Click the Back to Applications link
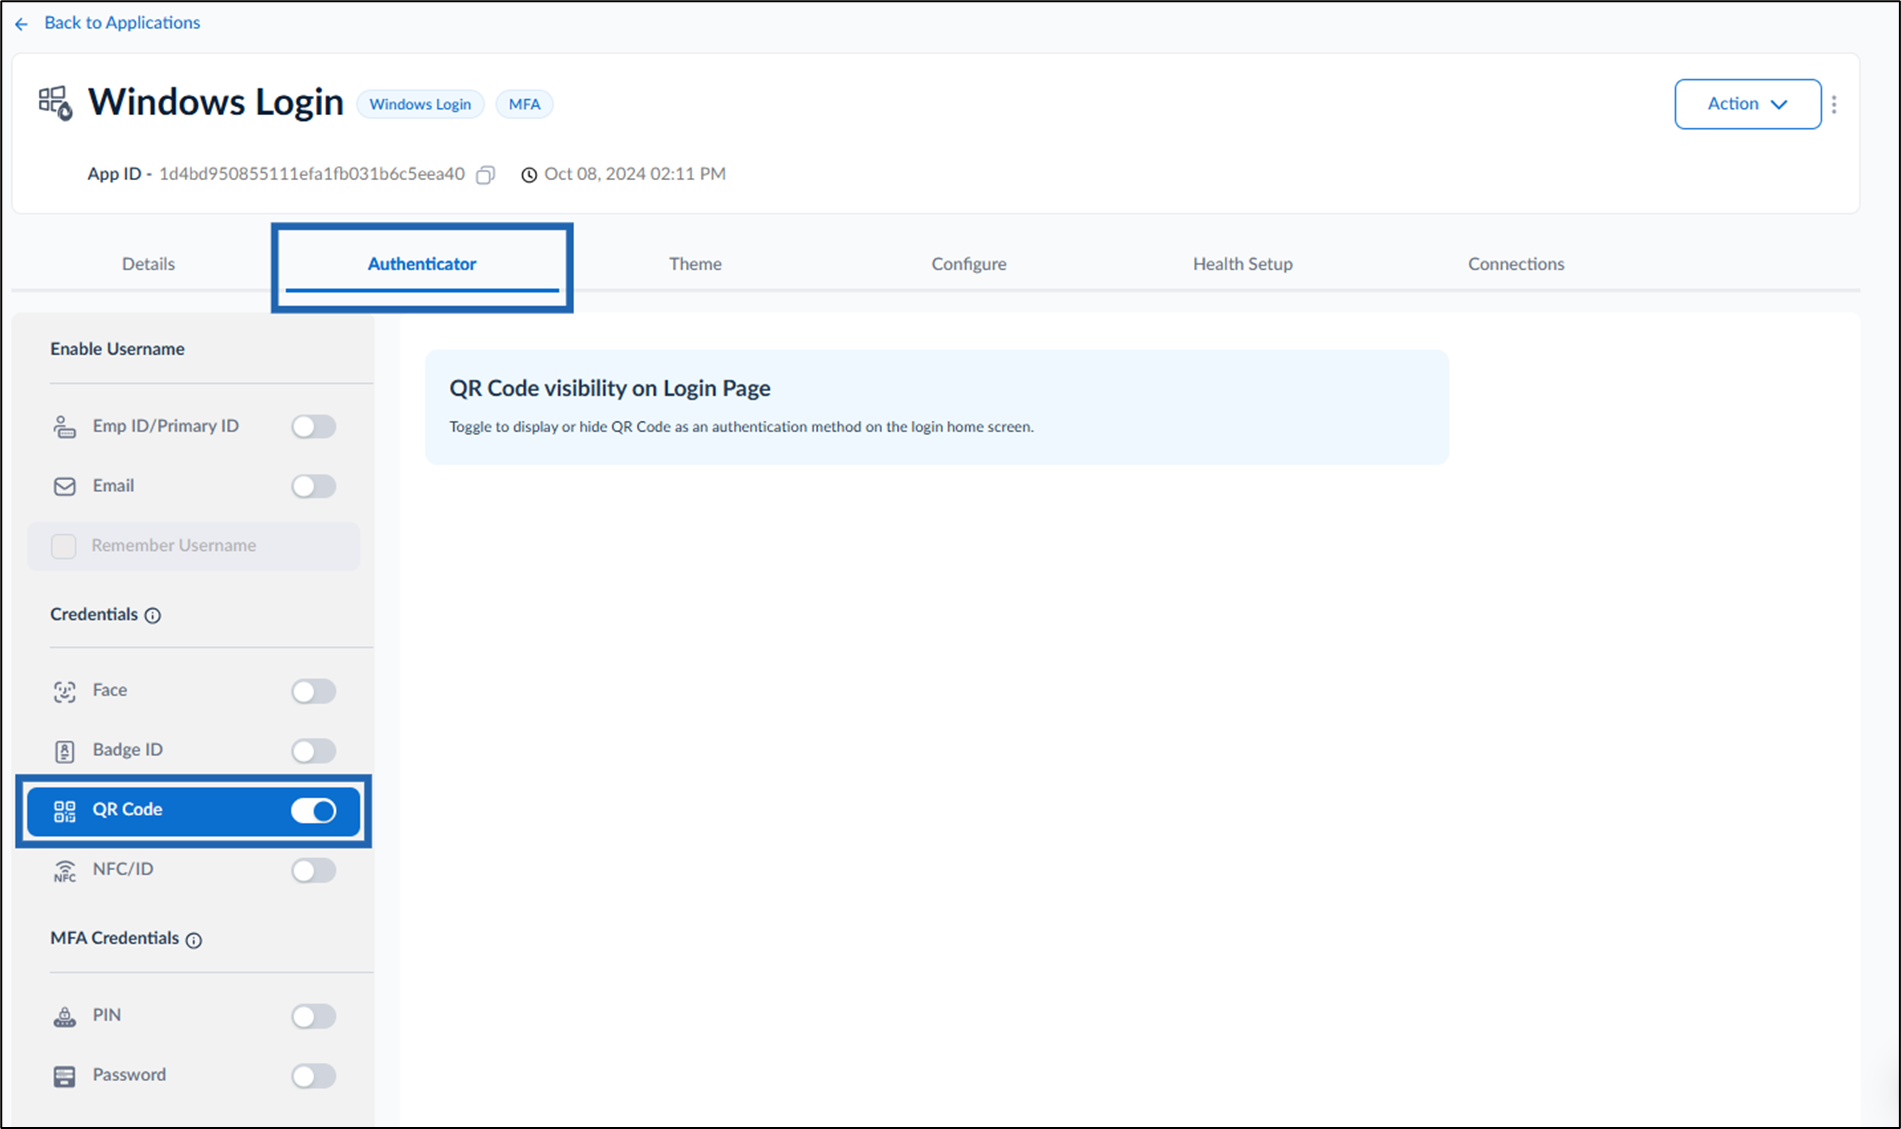The image size is (1901, 1129). tap(122, 23)
